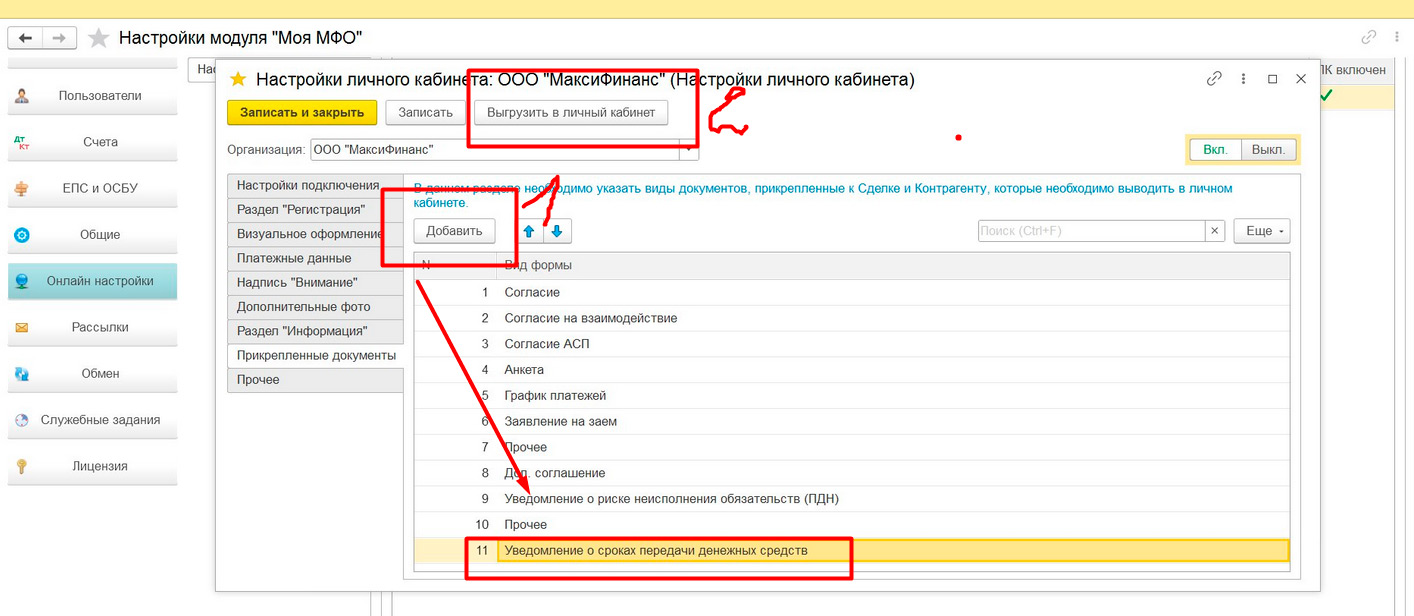
Task: Maximize the Настройки личного кабинета dialog
Action: (x=1272, y=78)
